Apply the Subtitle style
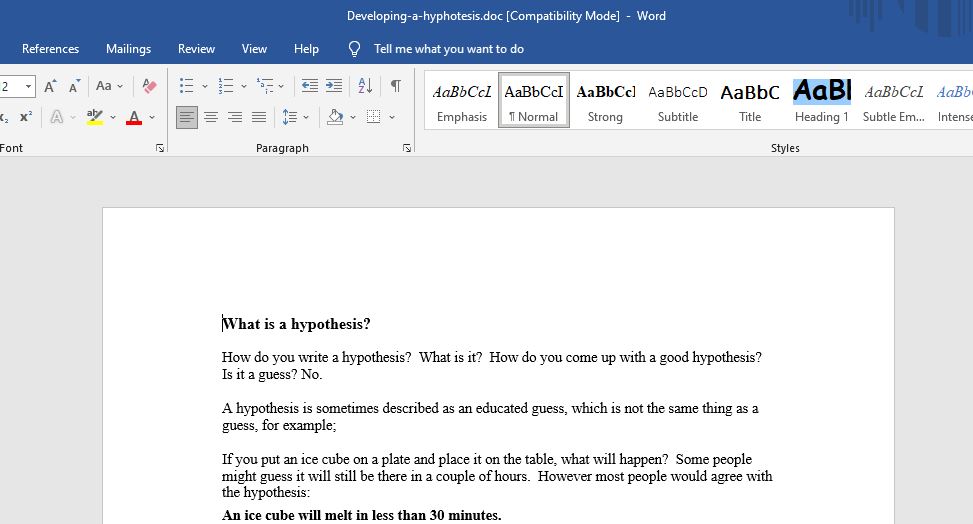 point(678,101)
